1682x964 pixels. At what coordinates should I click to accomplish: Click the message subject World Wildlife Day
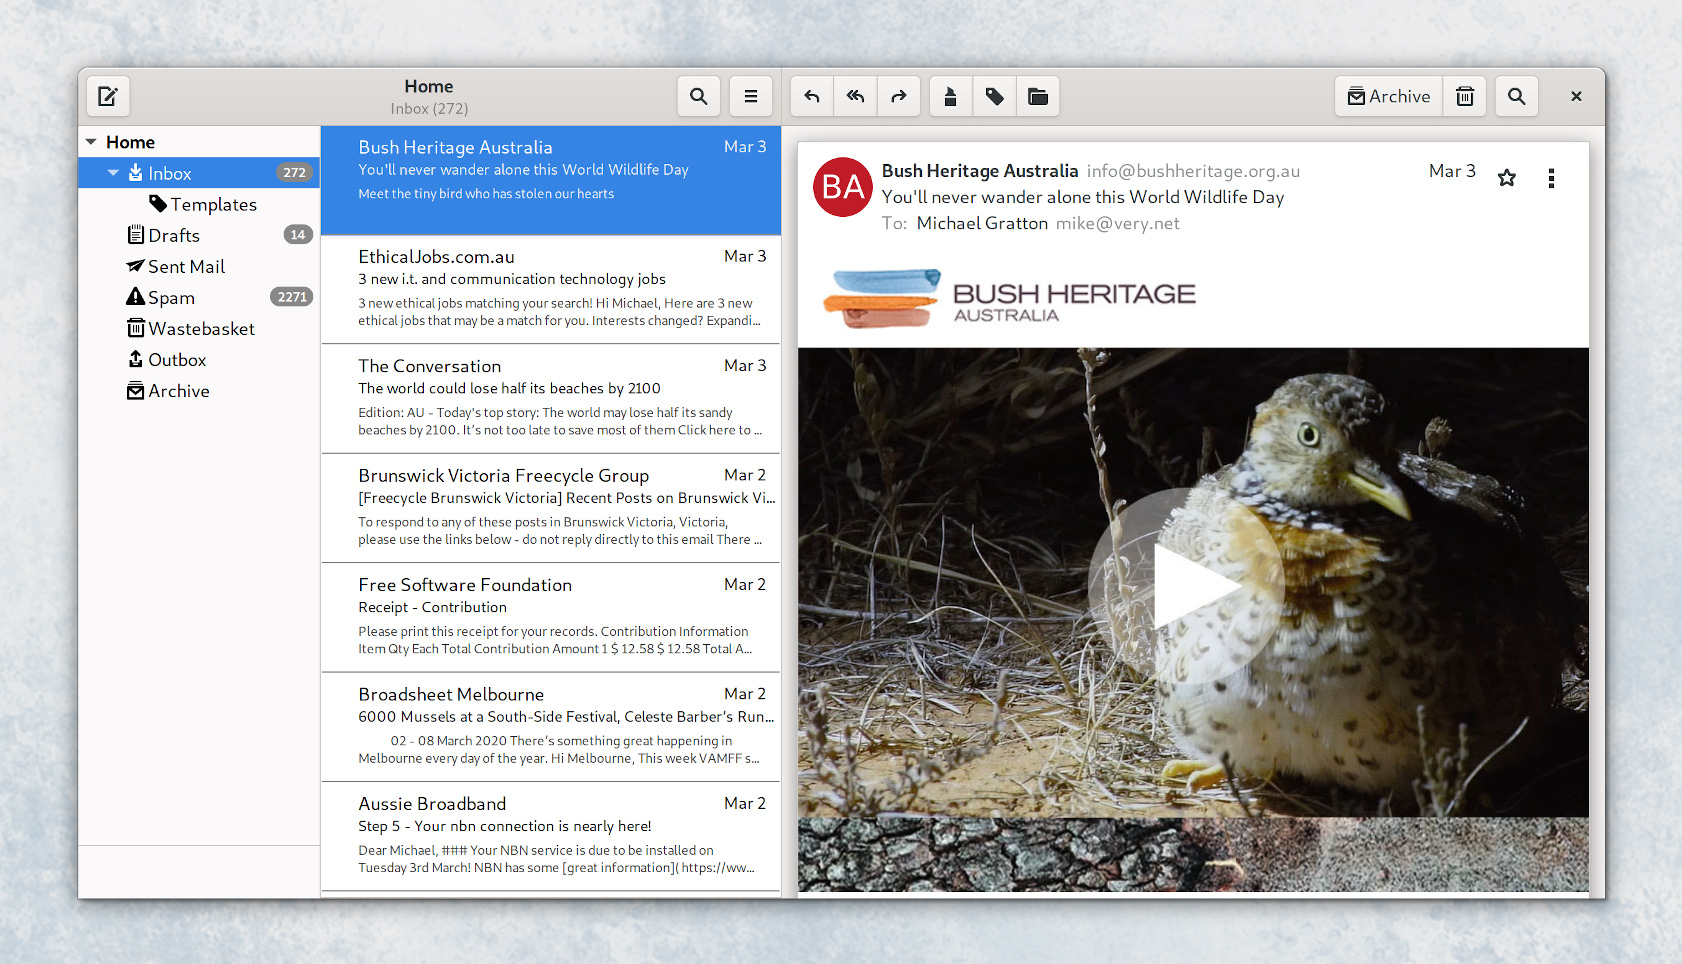1083,197
